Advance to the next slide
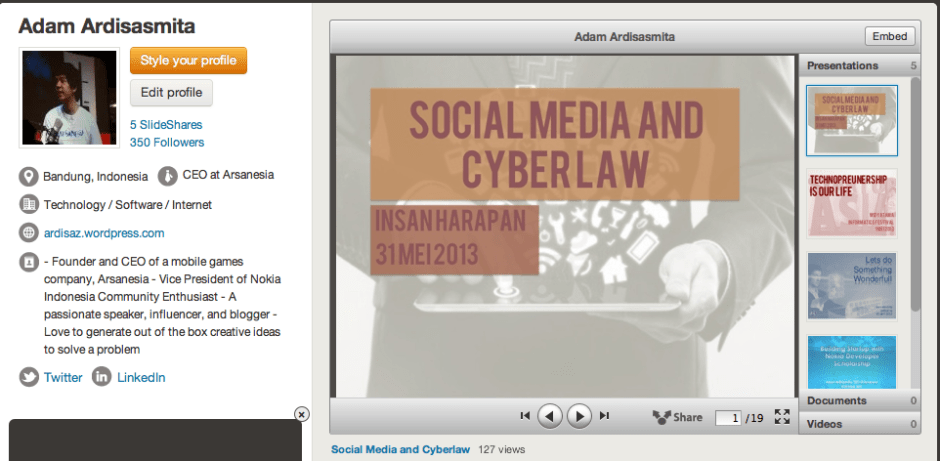The image size is (940, 461). click(x=579, y=415)
